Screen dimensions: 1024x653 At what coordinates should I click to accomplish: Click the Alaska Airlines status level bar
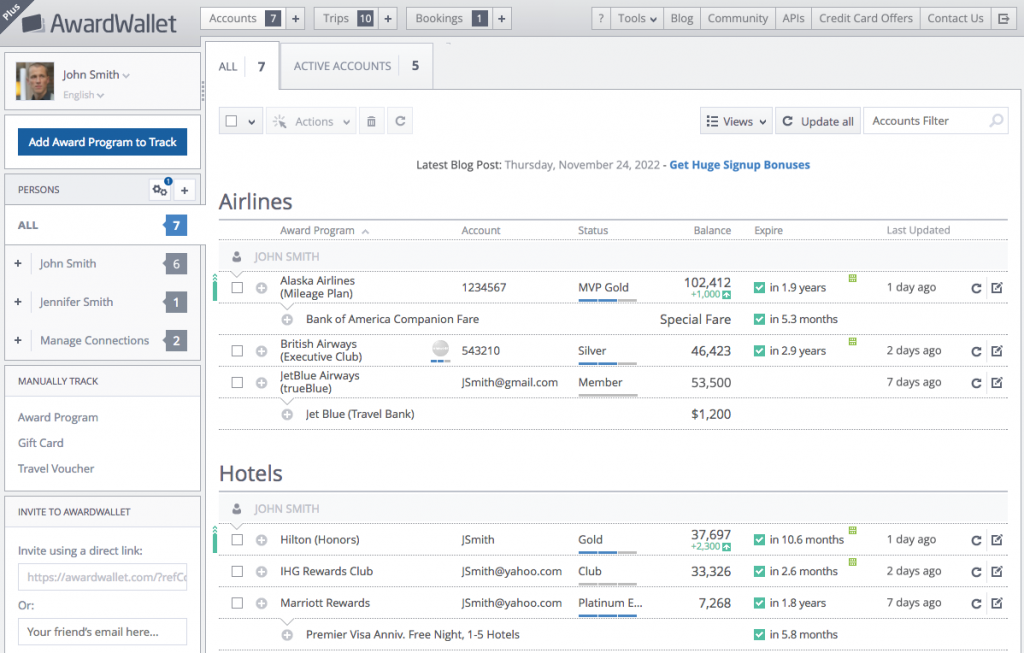pos(607,301)
